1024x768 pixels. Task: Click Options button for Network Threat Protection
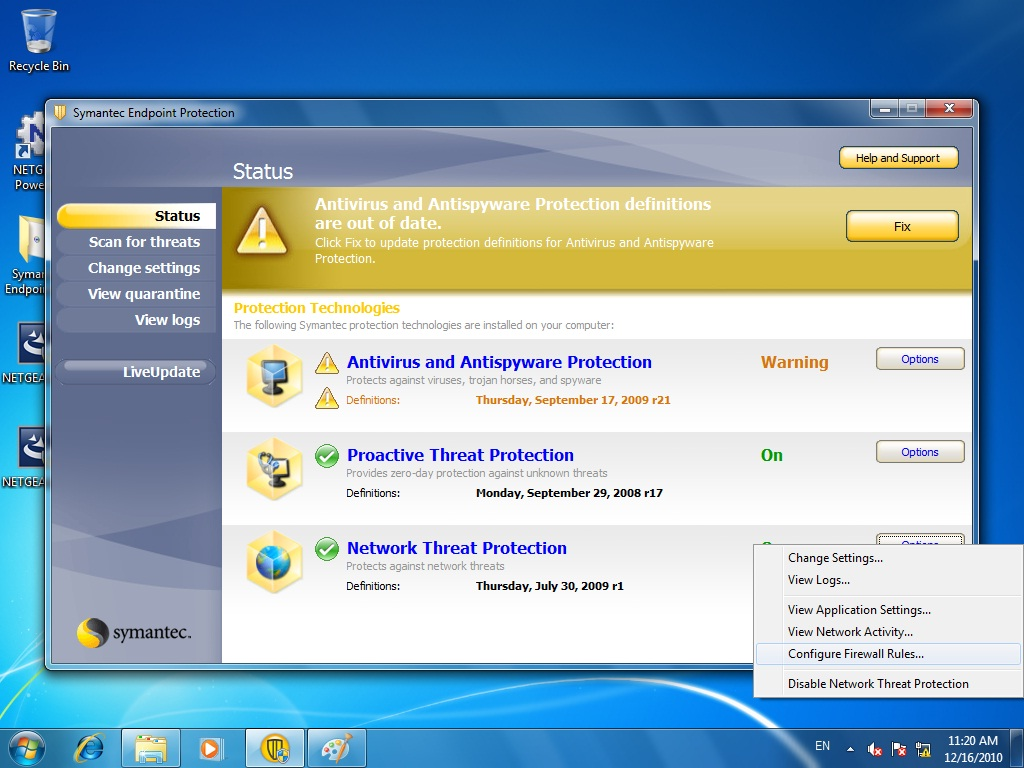tap(920, 539)
